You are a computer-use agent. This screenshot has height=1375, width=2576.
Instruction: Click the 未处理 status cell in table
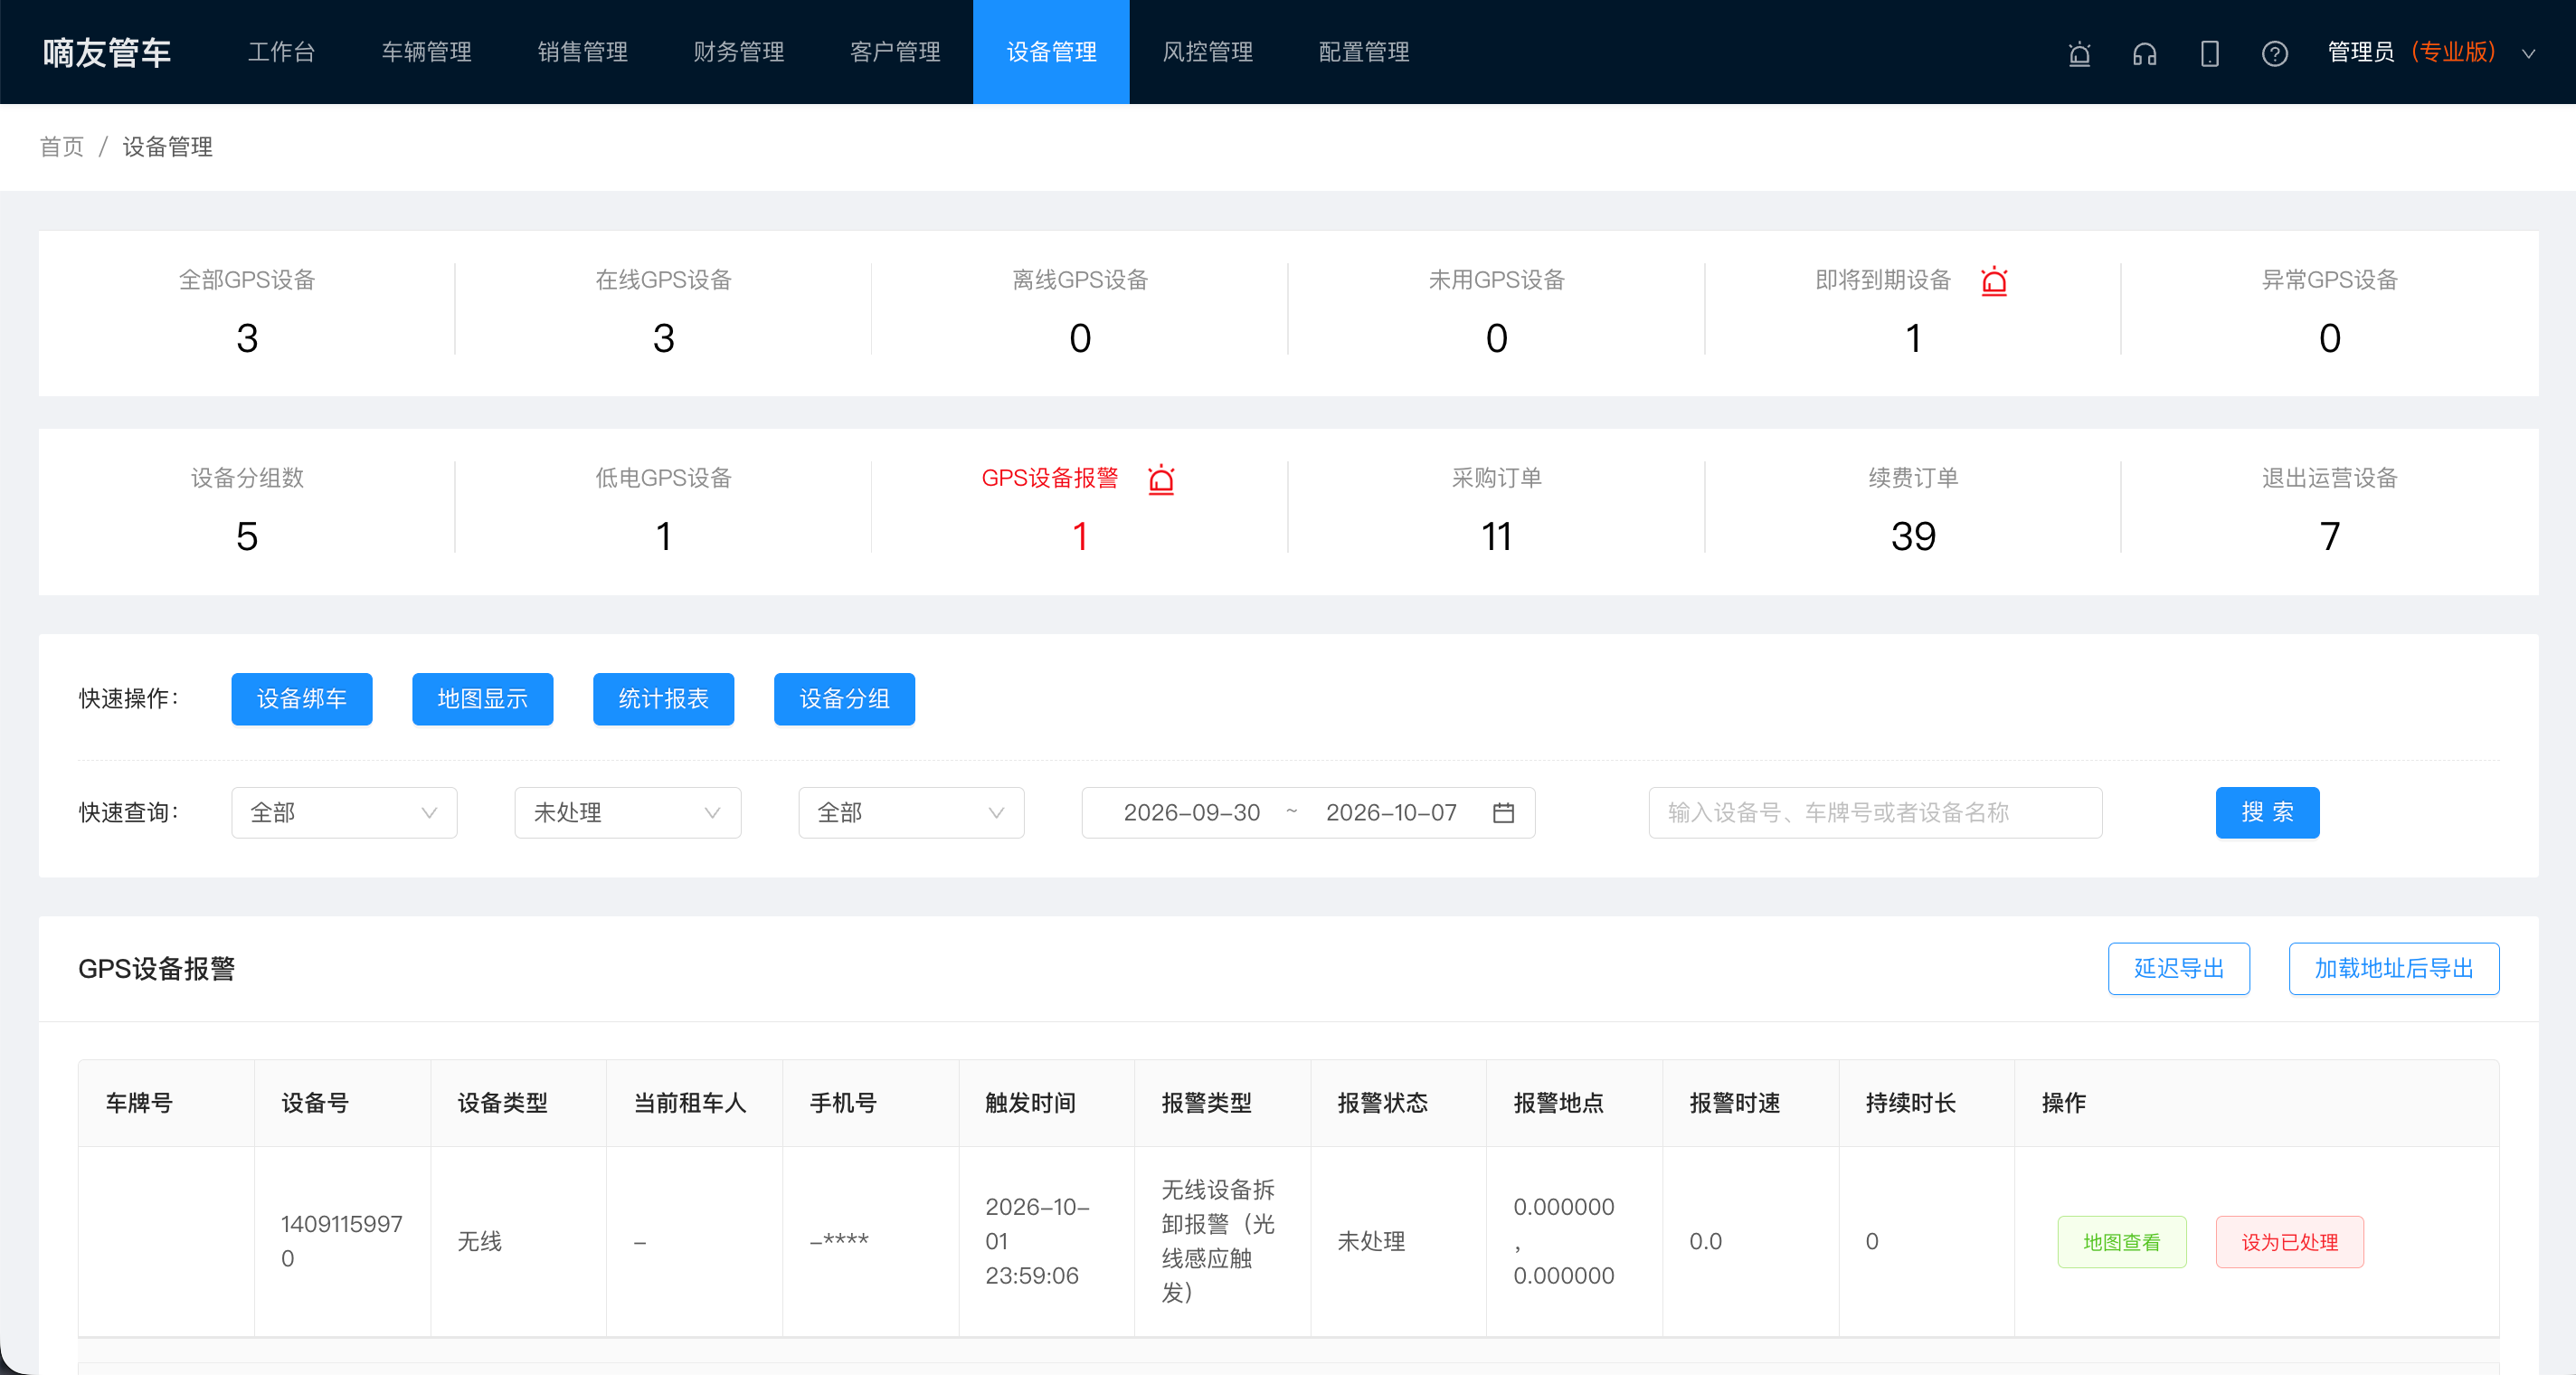pos(1398,1241)
